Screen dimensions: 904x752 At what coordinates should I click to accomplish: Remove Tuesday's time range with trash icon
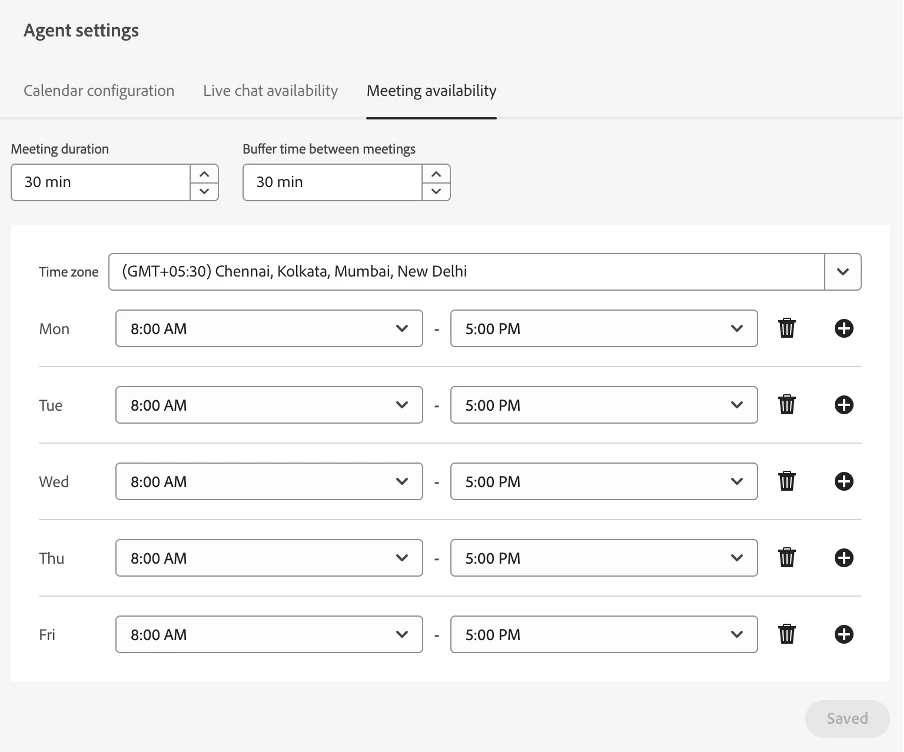[x=787, y=405]
